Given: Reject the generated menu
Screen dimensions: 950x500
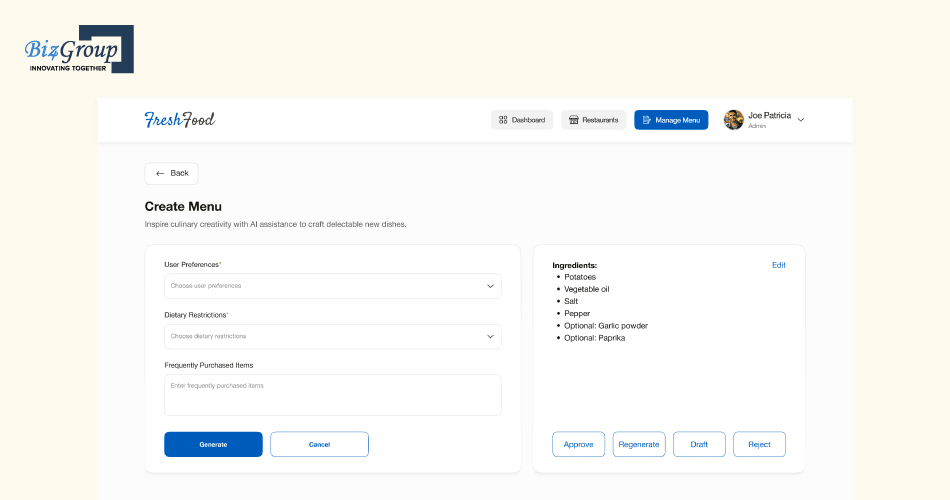Looking at the screenshot, I should [x=759, y=444].
